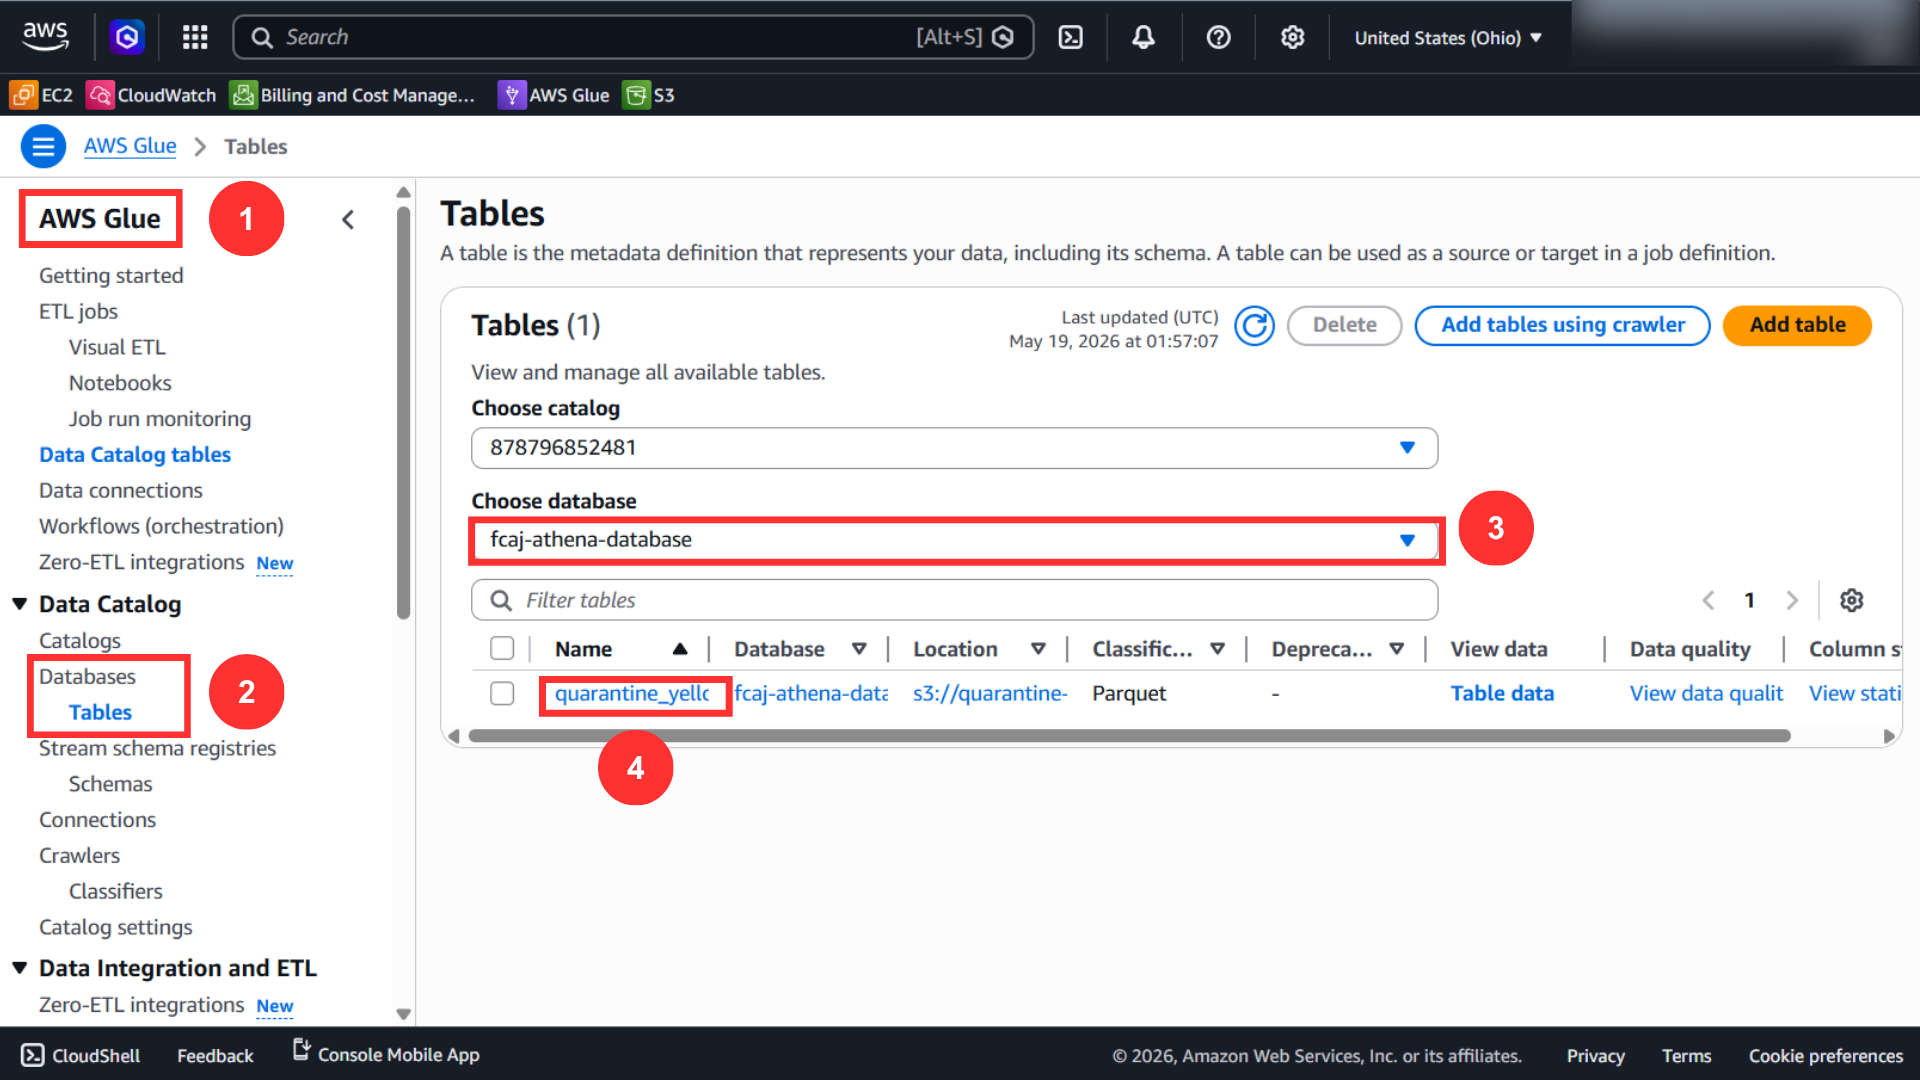This screenshot has width=1920, height=1080.
Task: Open the quarantine_yellow table link
Action: coord(632,693)
